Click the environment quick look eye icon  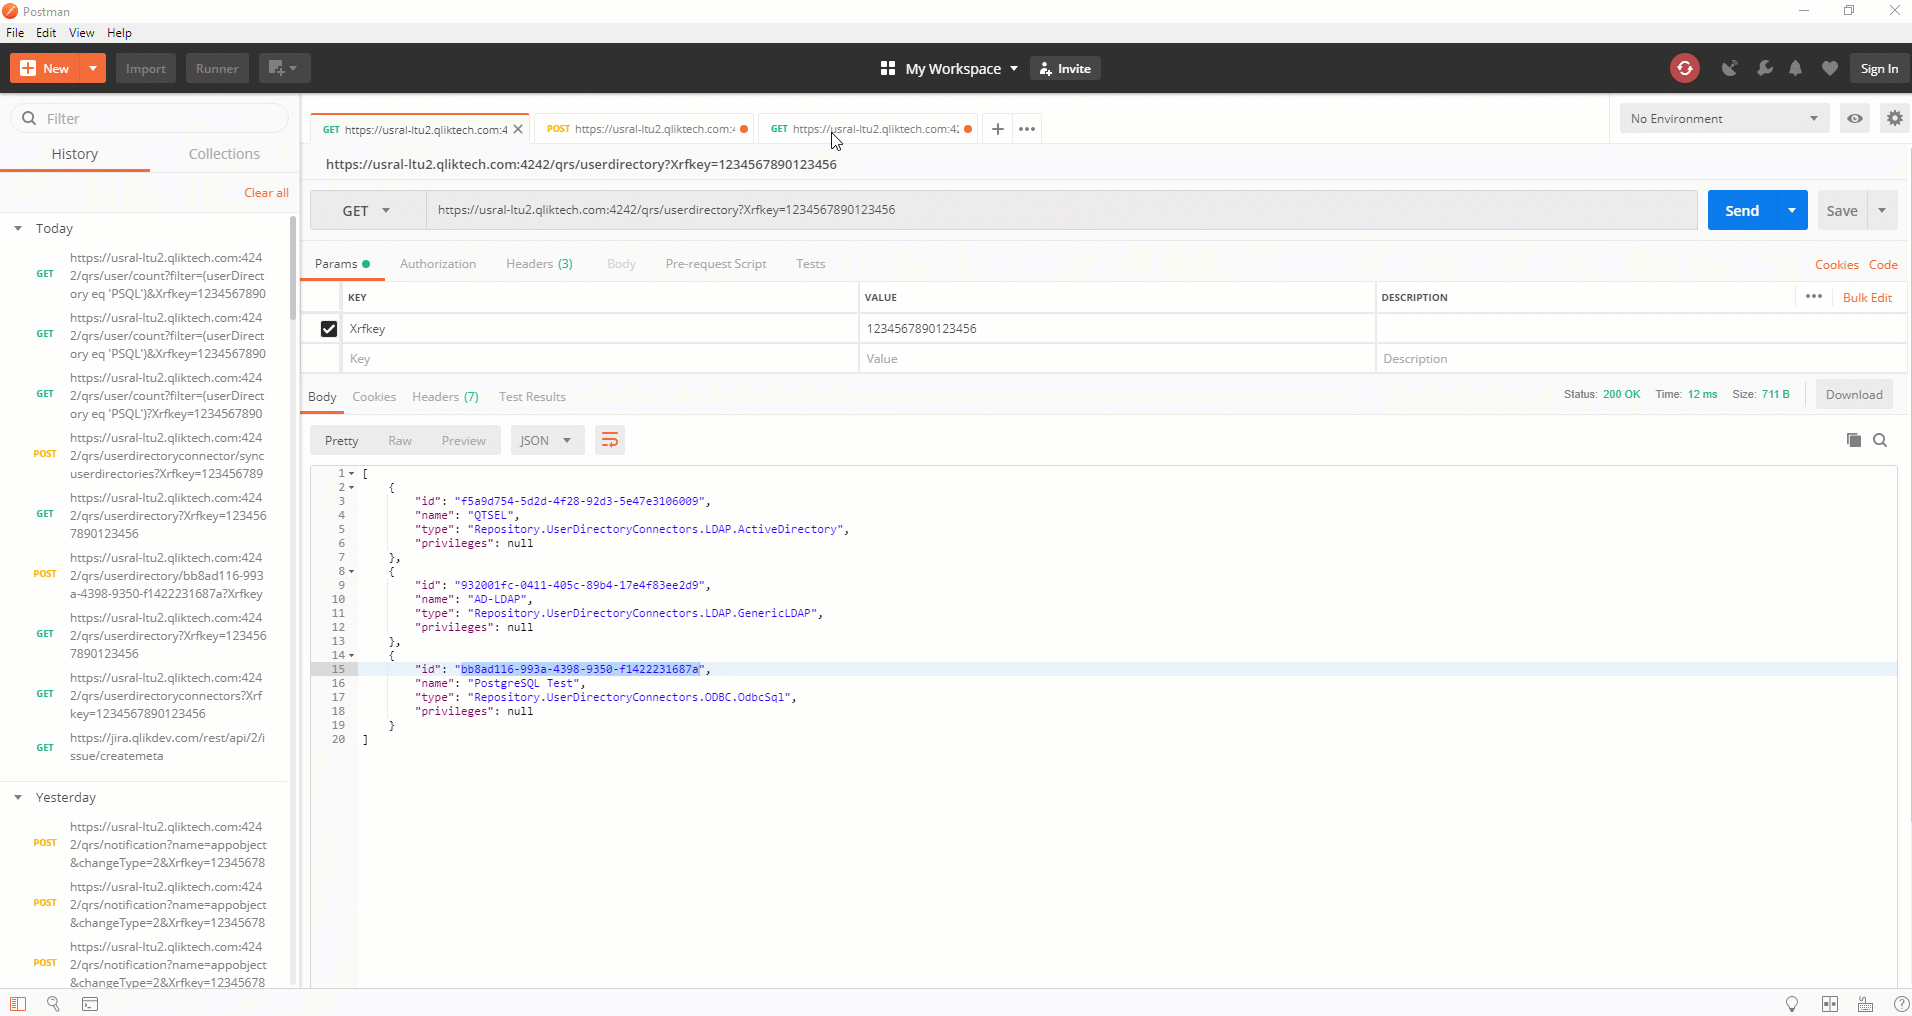tap(1855, 119)
